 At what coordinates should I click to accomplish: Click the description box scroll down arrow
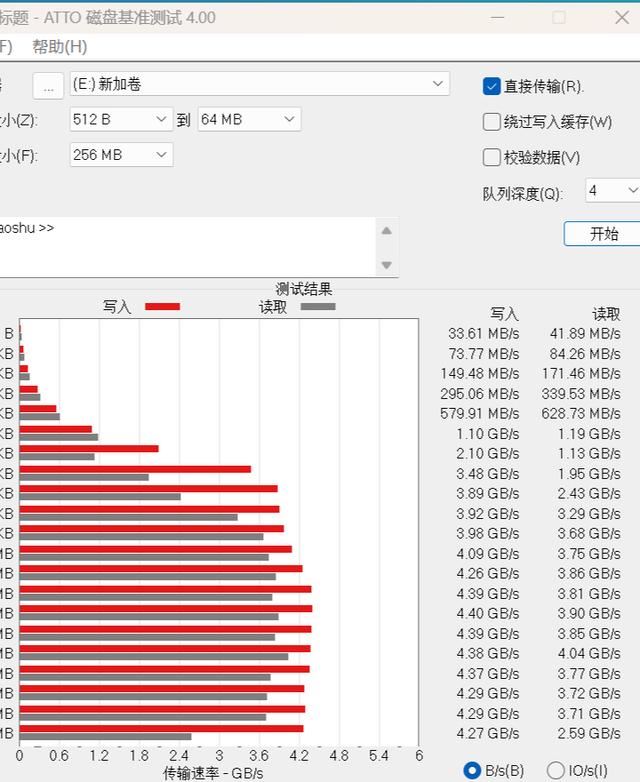(387, 264)
